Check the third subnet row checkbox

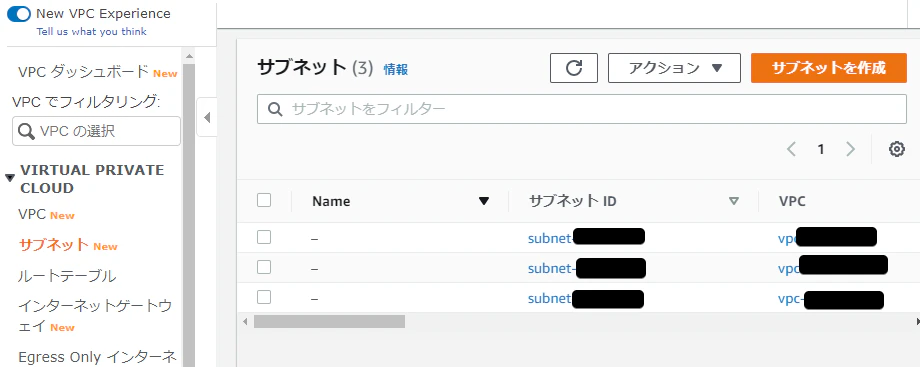[264, 297]
